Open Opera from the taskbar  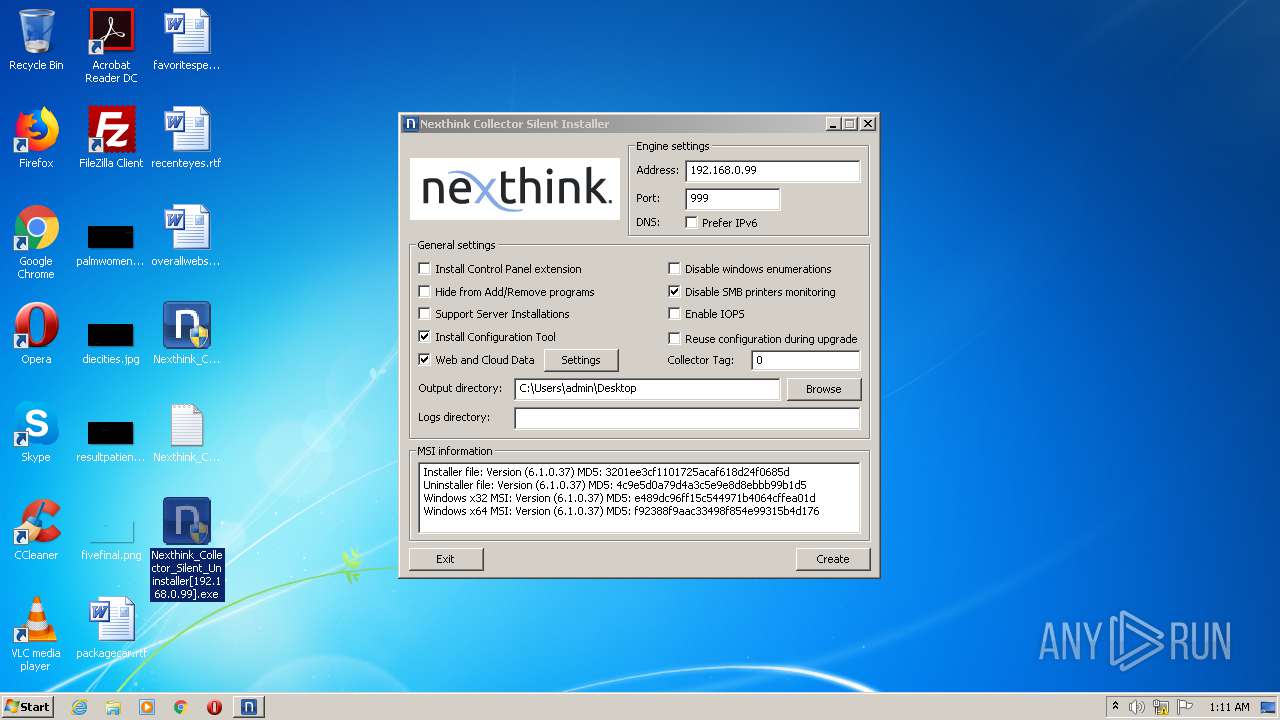point(214,707)
